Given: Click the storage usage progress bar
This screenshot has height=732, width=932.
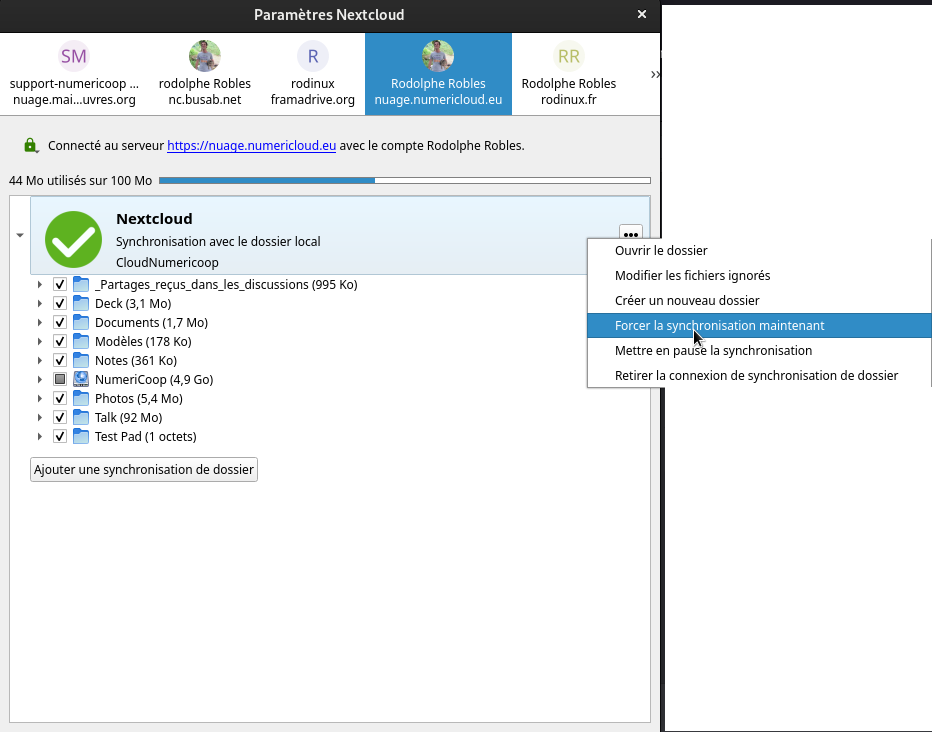Looking at the screenshot, I should 405,180.
